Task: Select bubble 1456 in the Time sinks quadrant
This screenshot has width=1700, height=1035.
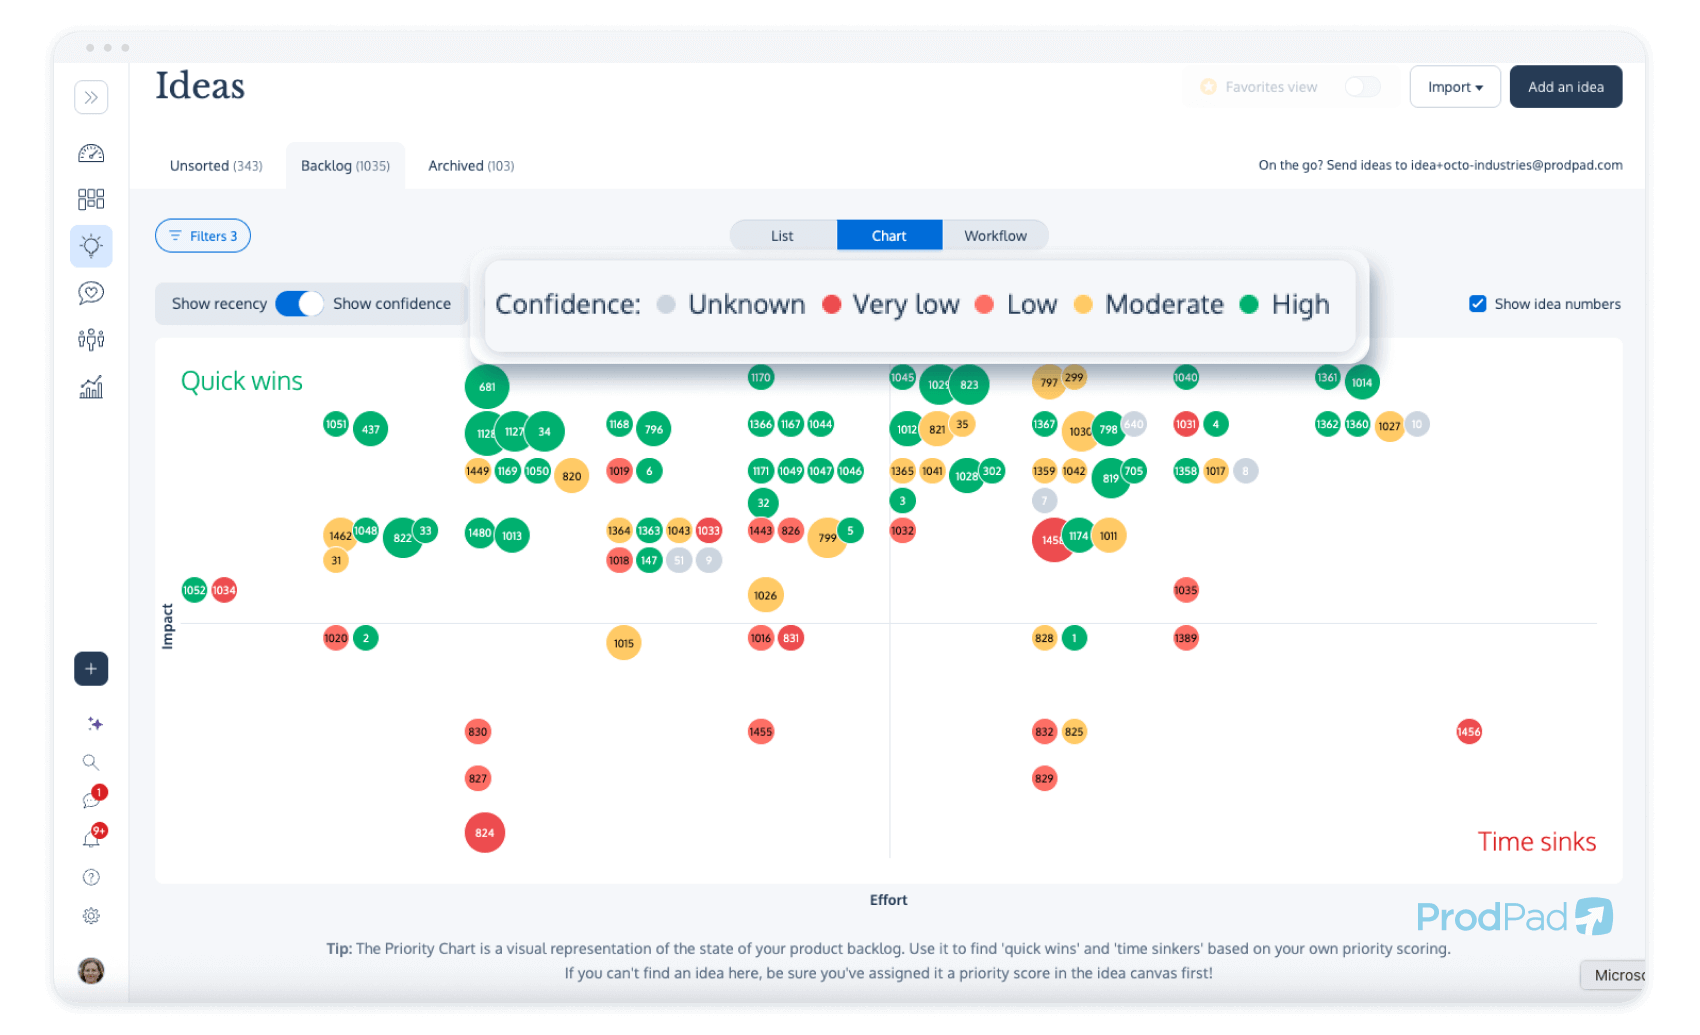Action: pyautogui.click(x=1469, y=731)
